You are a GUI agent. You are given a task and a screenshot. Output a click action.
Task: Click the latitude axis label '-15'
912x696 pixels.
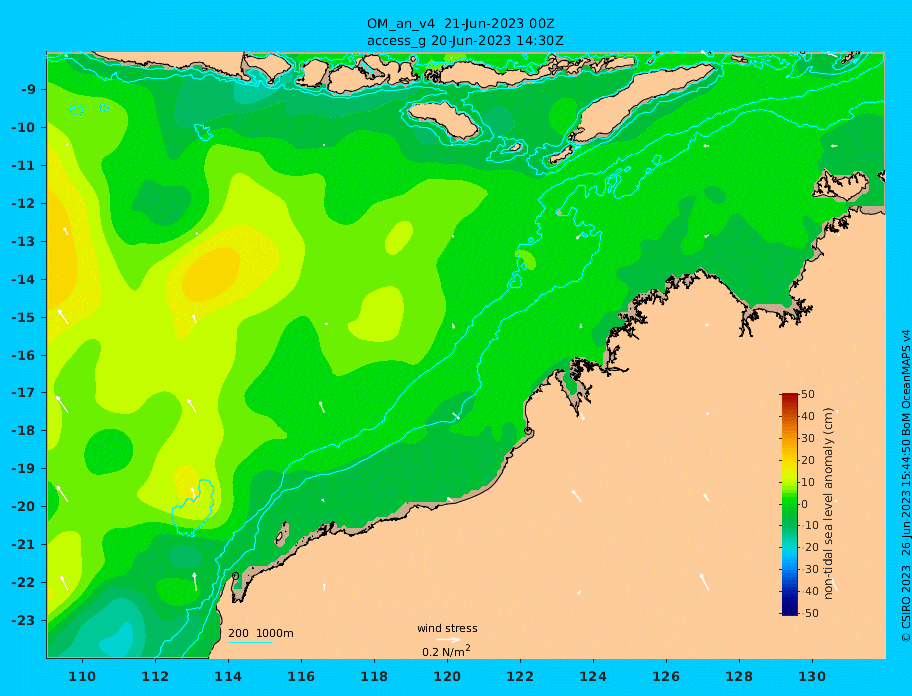coord(23,317)
